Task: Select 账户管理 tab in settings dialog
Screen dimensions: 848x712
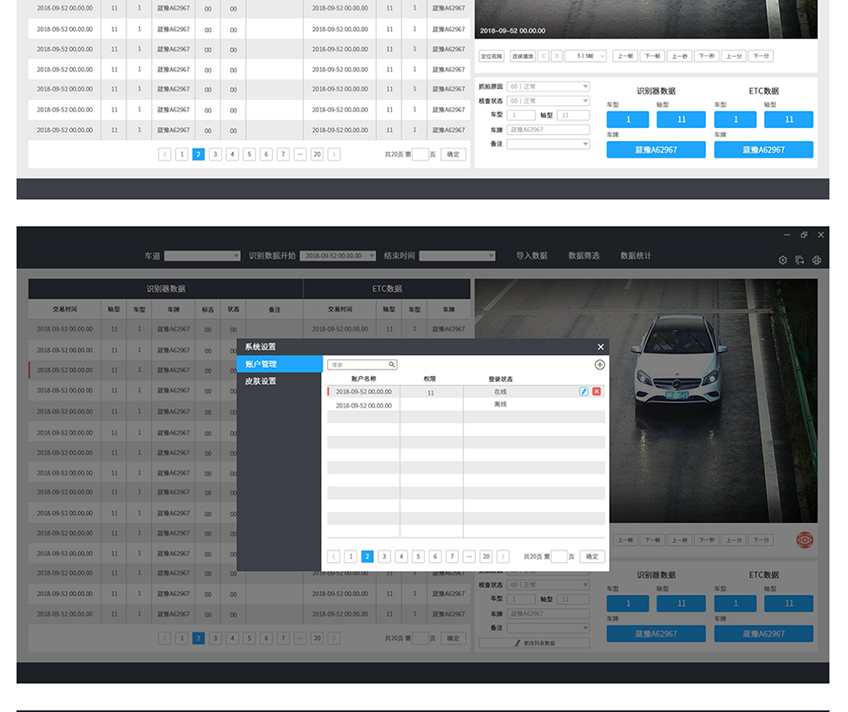Action: click(261, 364)
